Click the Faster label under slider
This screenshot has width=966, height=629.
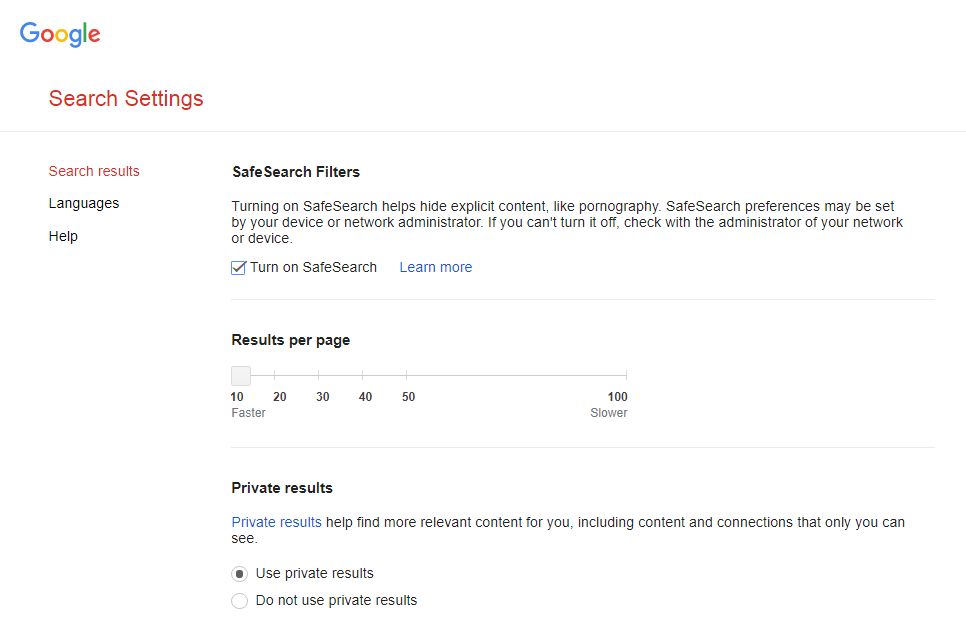click(248, 413)
